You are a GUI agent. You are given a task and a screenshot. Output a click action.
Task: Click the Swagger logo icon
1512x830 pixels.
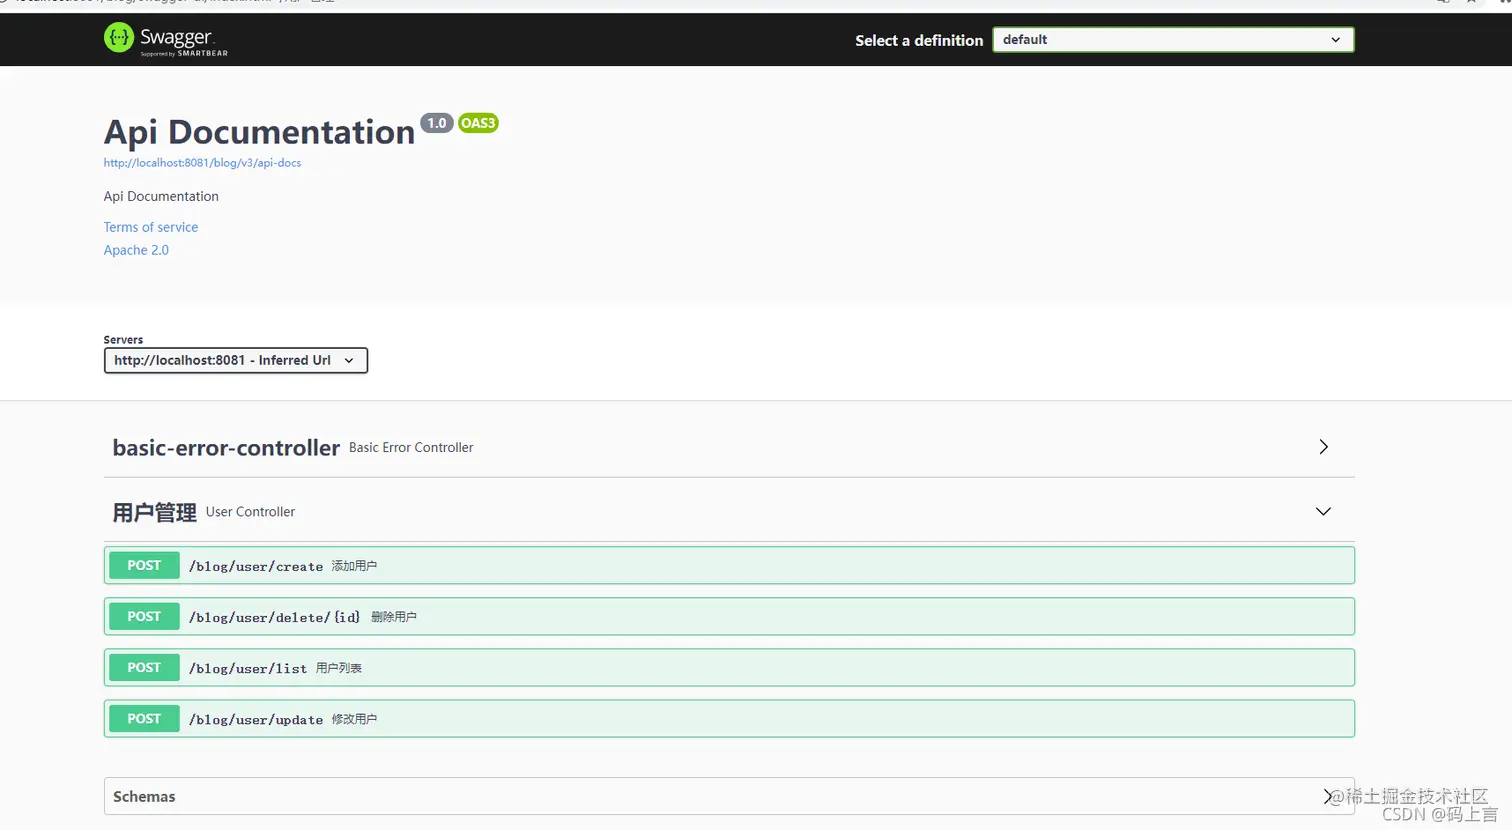coord(119,38)
